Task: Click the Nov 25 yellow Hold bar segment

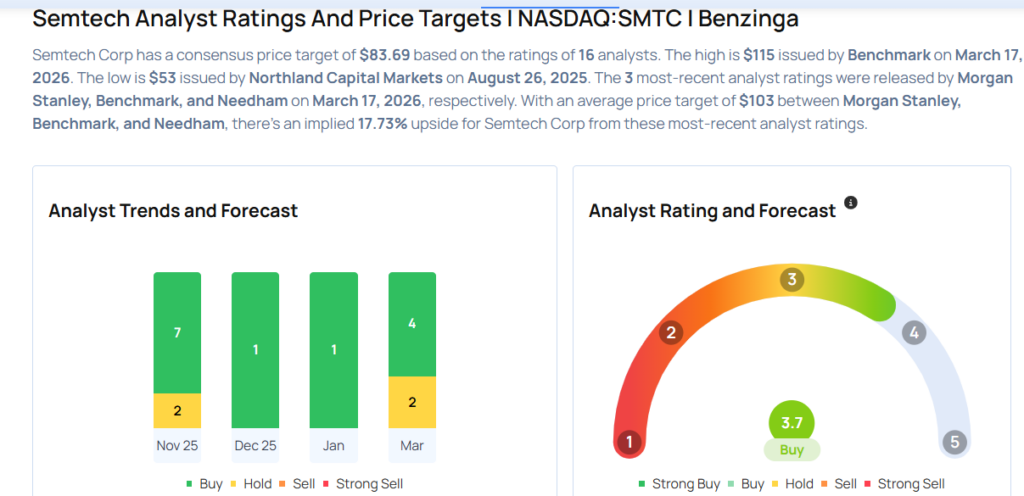Action: pos(177,410)
